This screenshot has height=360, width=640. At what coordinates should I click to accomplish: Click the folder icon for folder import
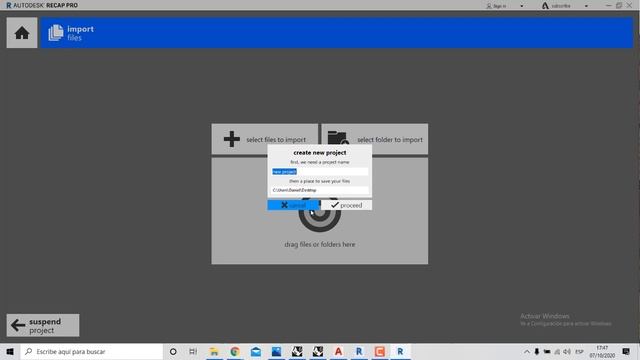tap(338, 138)
